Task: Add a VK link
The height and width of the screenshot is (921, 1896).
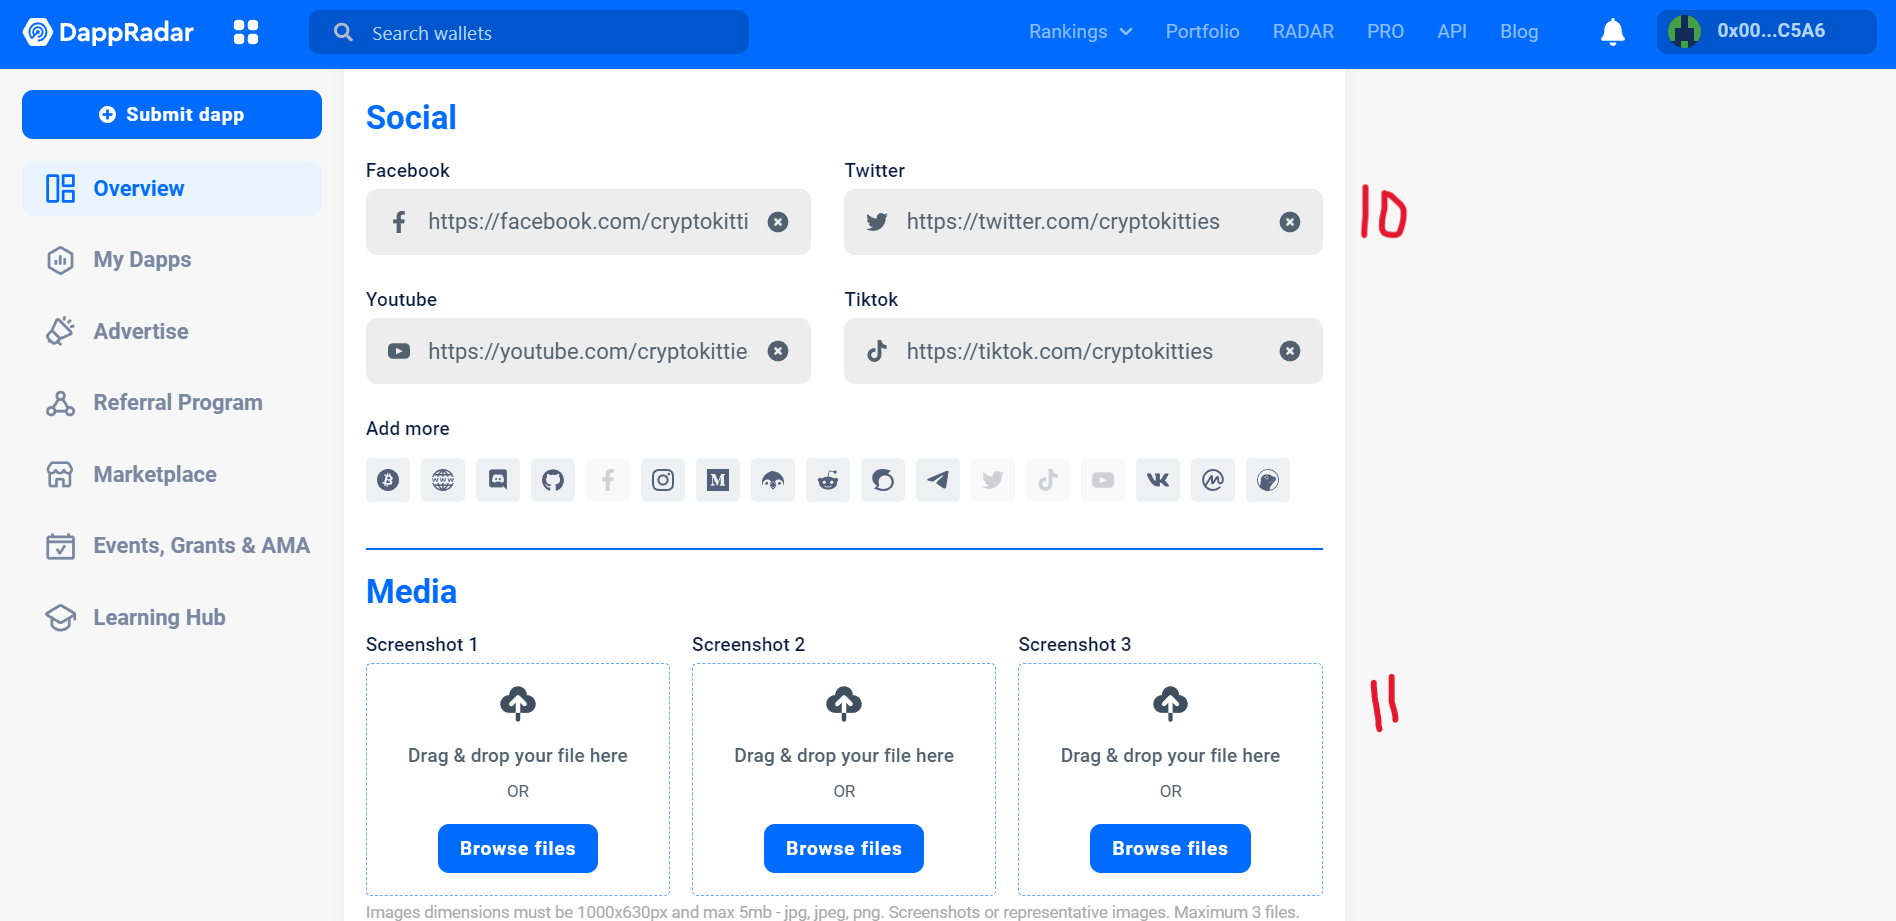Action: pos(1158,480)
